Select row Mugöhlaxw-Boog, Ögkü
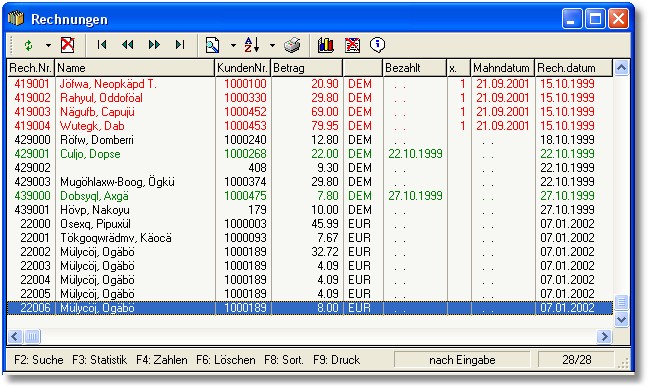649x389 pixels. (310, 182)
